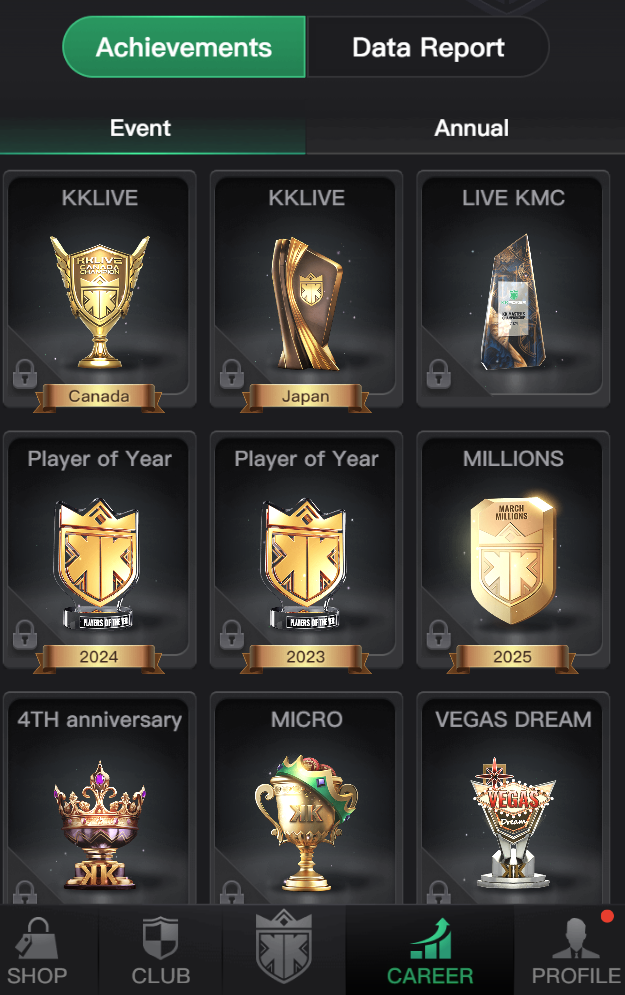Select the Event sub-tab
The width and height of the screenshot is (625, 995).
pyautogui.click(x=140, y=128)
